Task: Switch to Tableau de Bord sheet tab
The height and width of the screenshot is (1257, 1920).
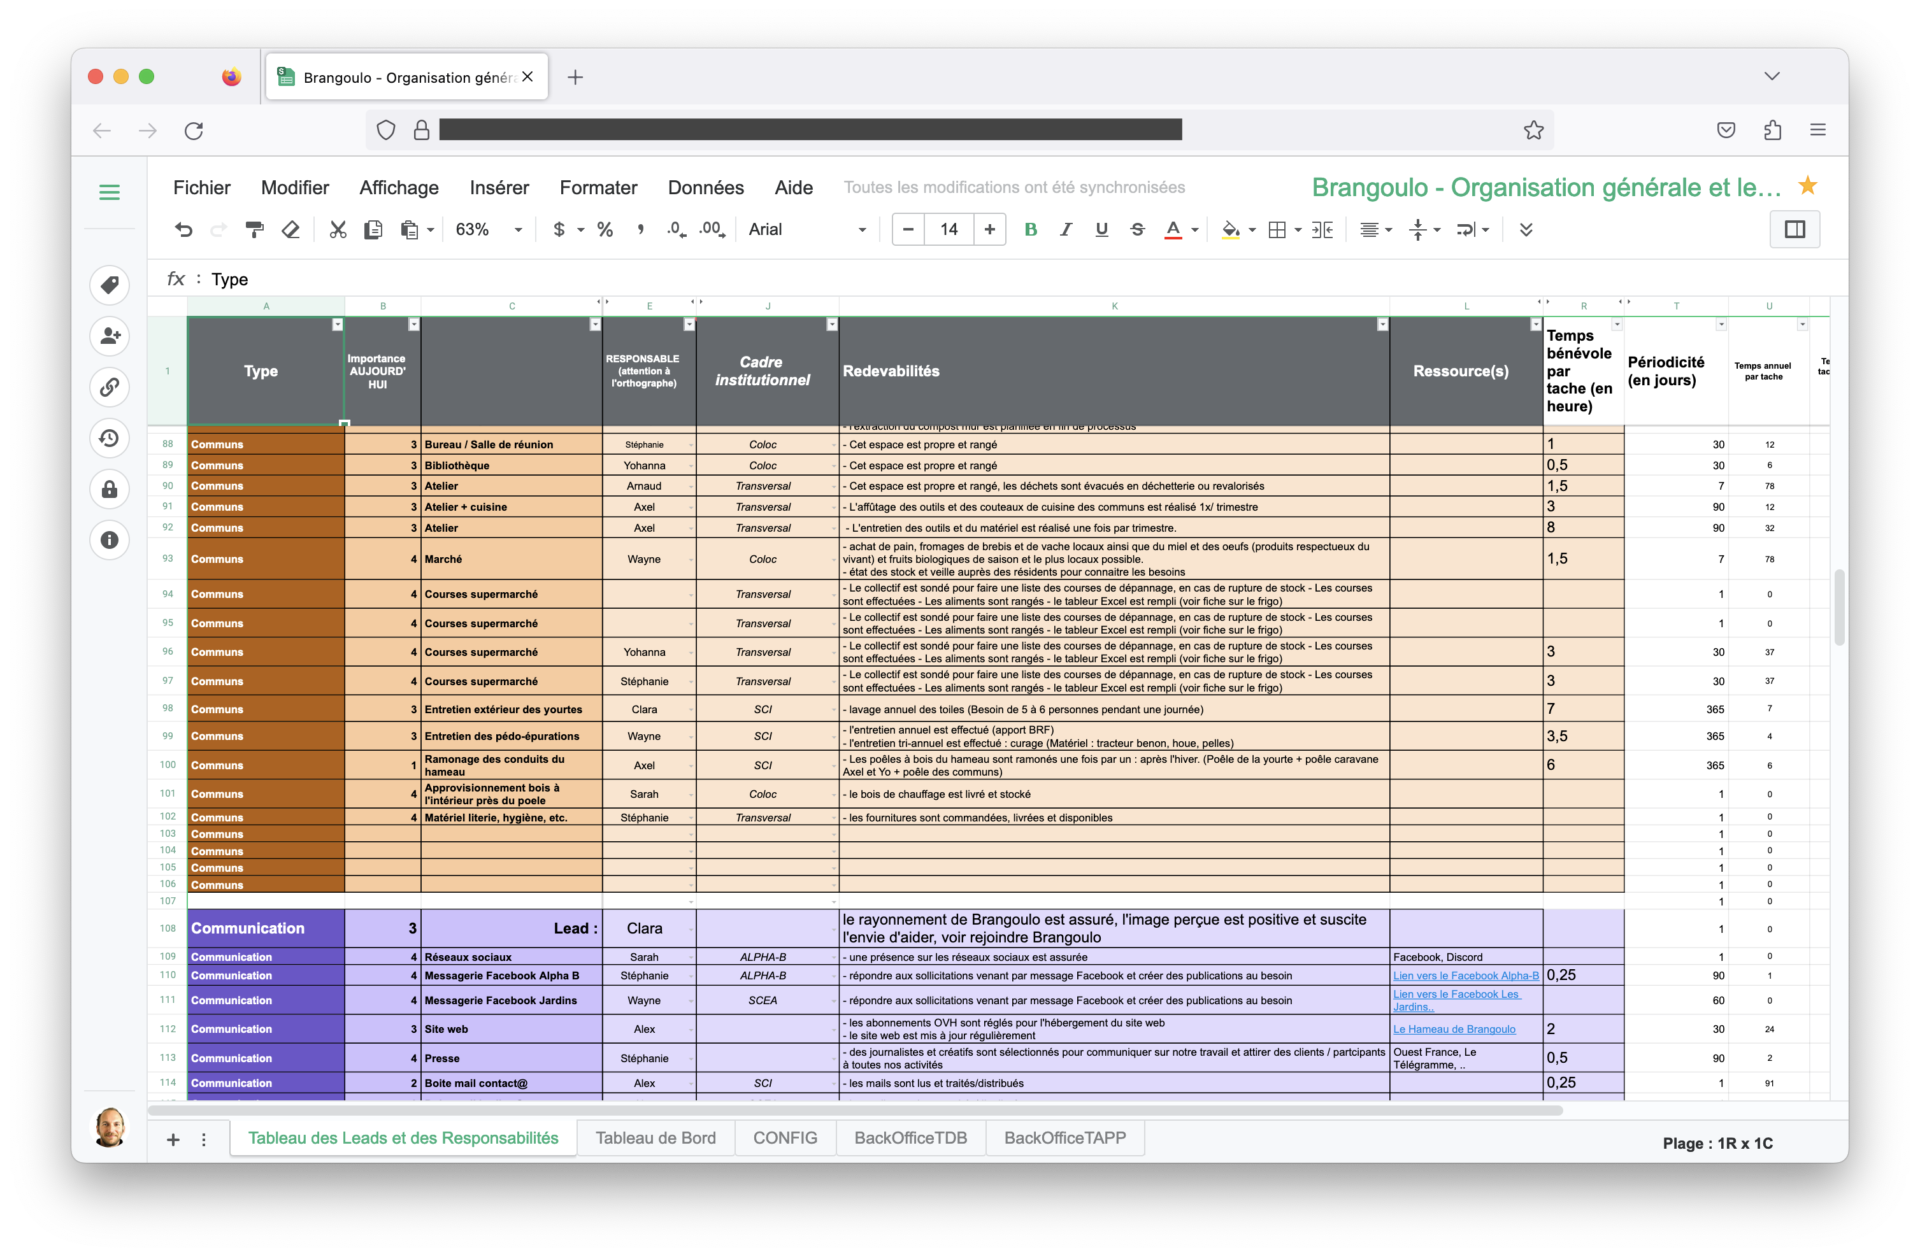Action: coord(656,1138)
